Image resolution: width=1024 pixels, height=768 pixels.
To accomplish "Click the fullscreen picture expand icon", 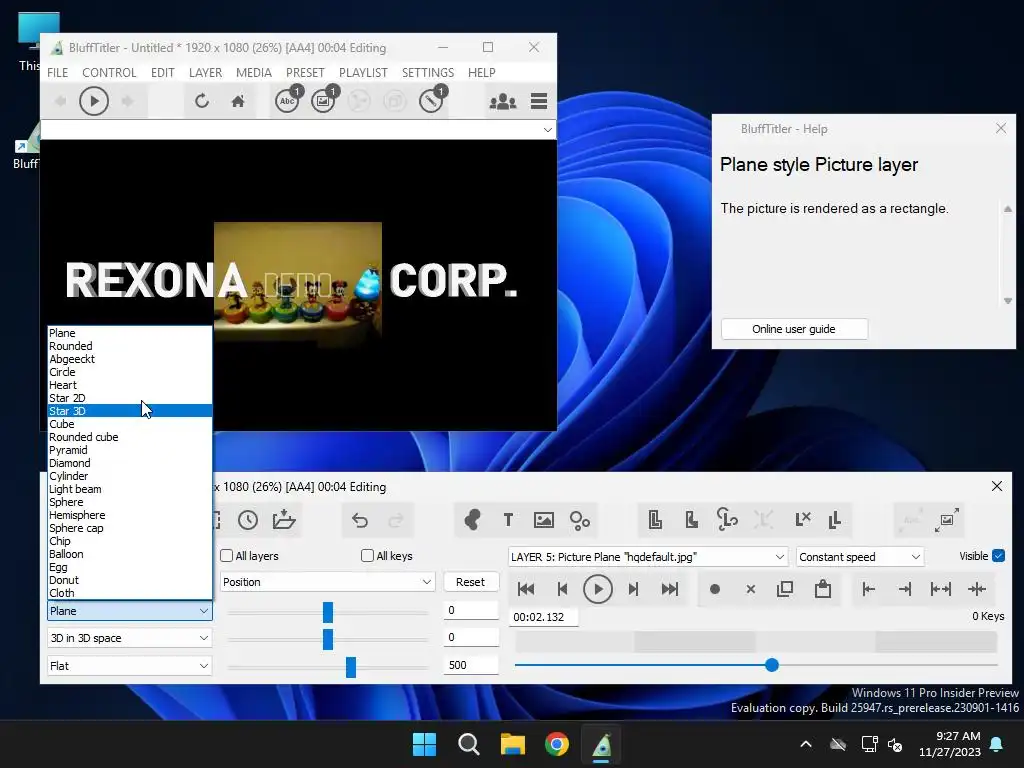I will tap(946, 520).
